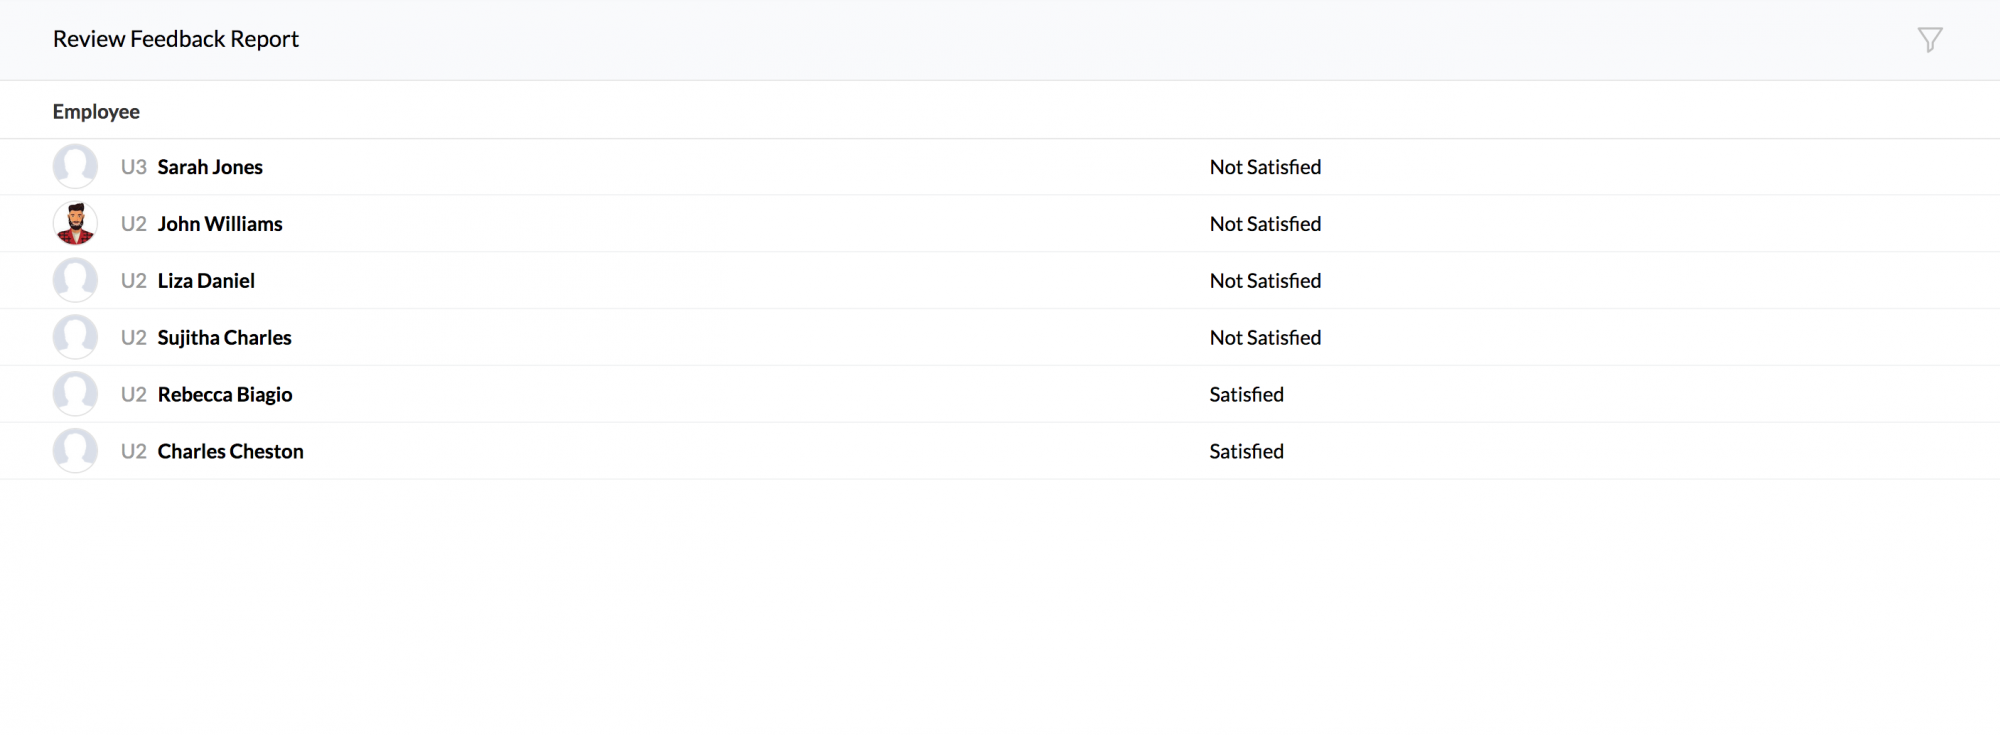Click Sarah Jones's Not Satisfied status

pyautogui.click(x=1265, y=167)
